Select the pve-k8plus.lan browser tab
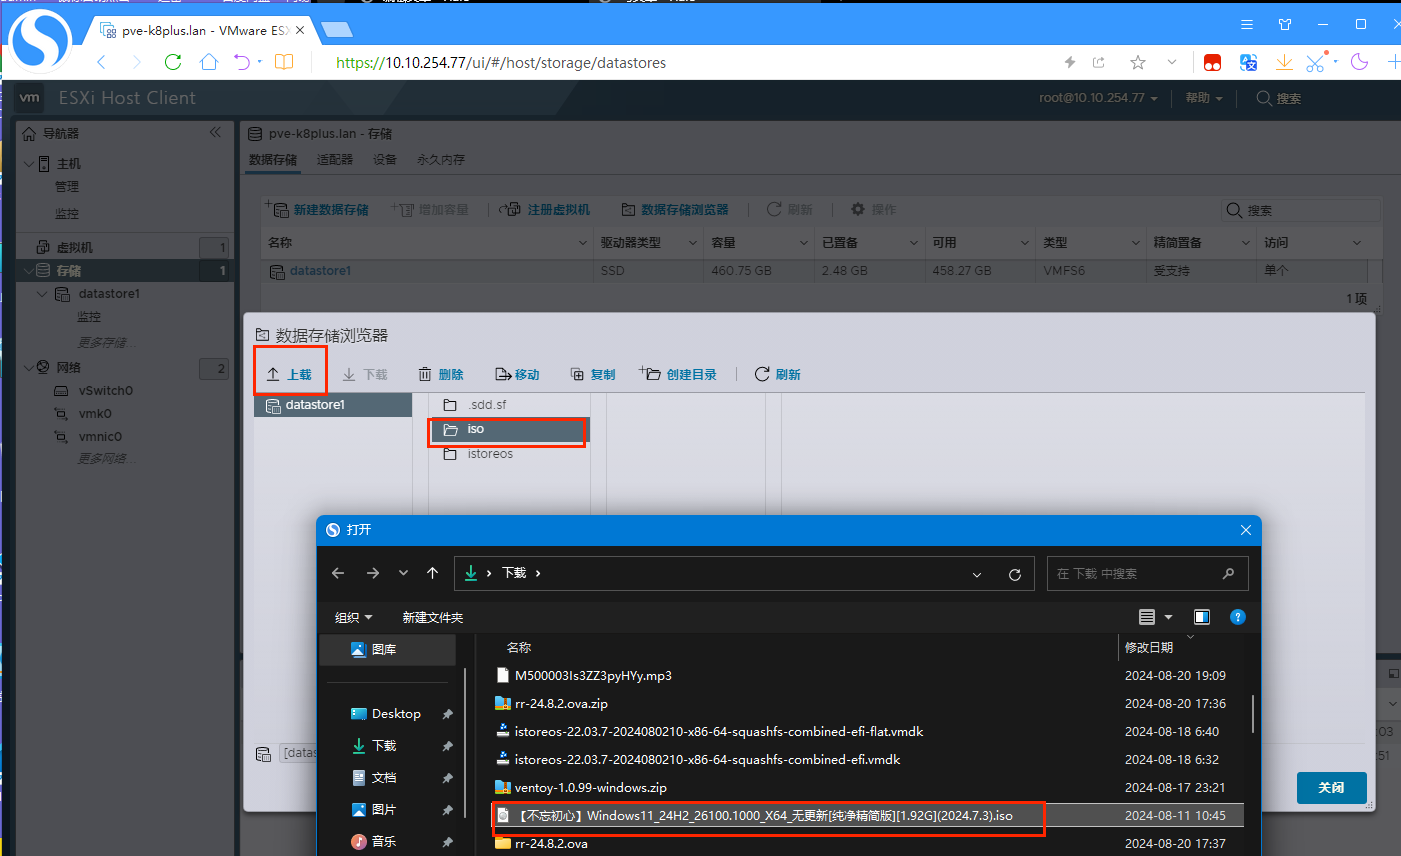 tap(203, 30)
